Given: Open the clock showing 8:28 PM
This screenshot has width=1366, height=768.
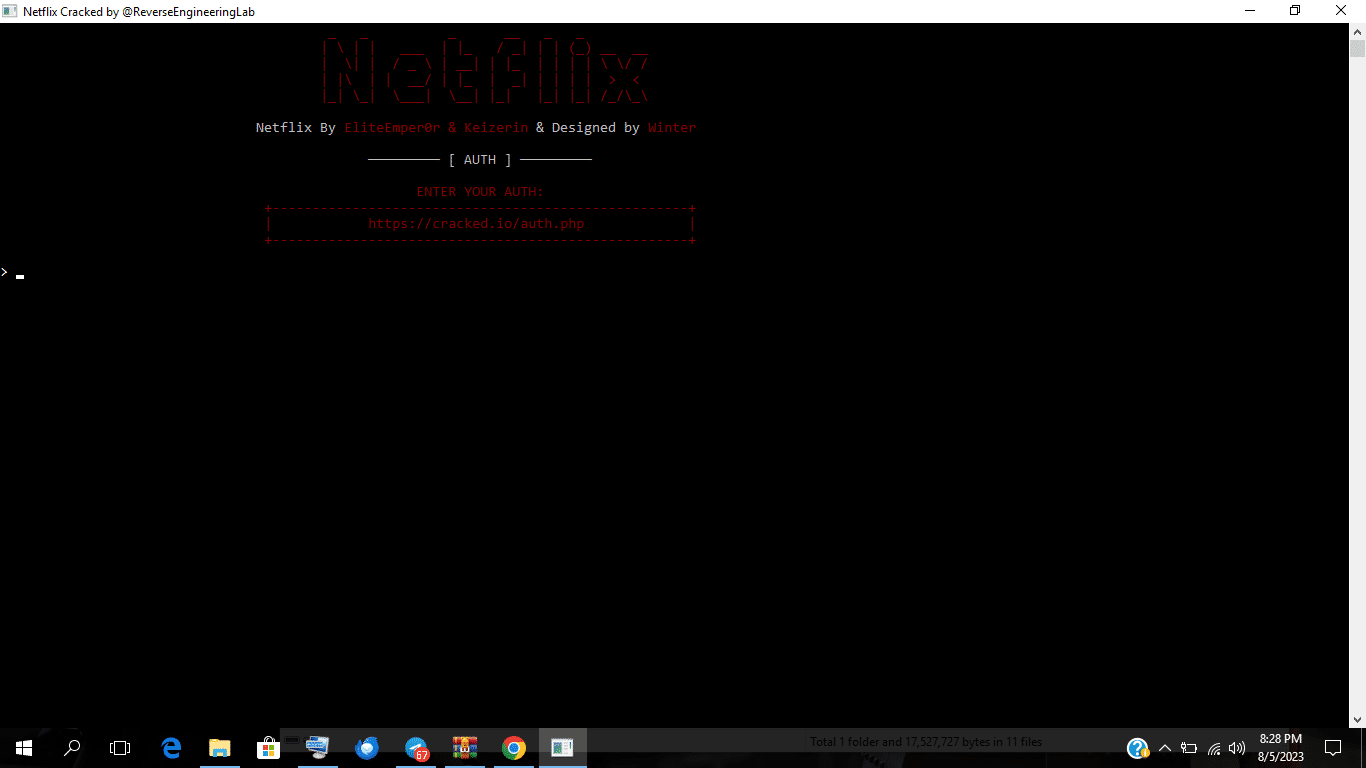Looking at the screenshot, I should [x=1279, y=747].
